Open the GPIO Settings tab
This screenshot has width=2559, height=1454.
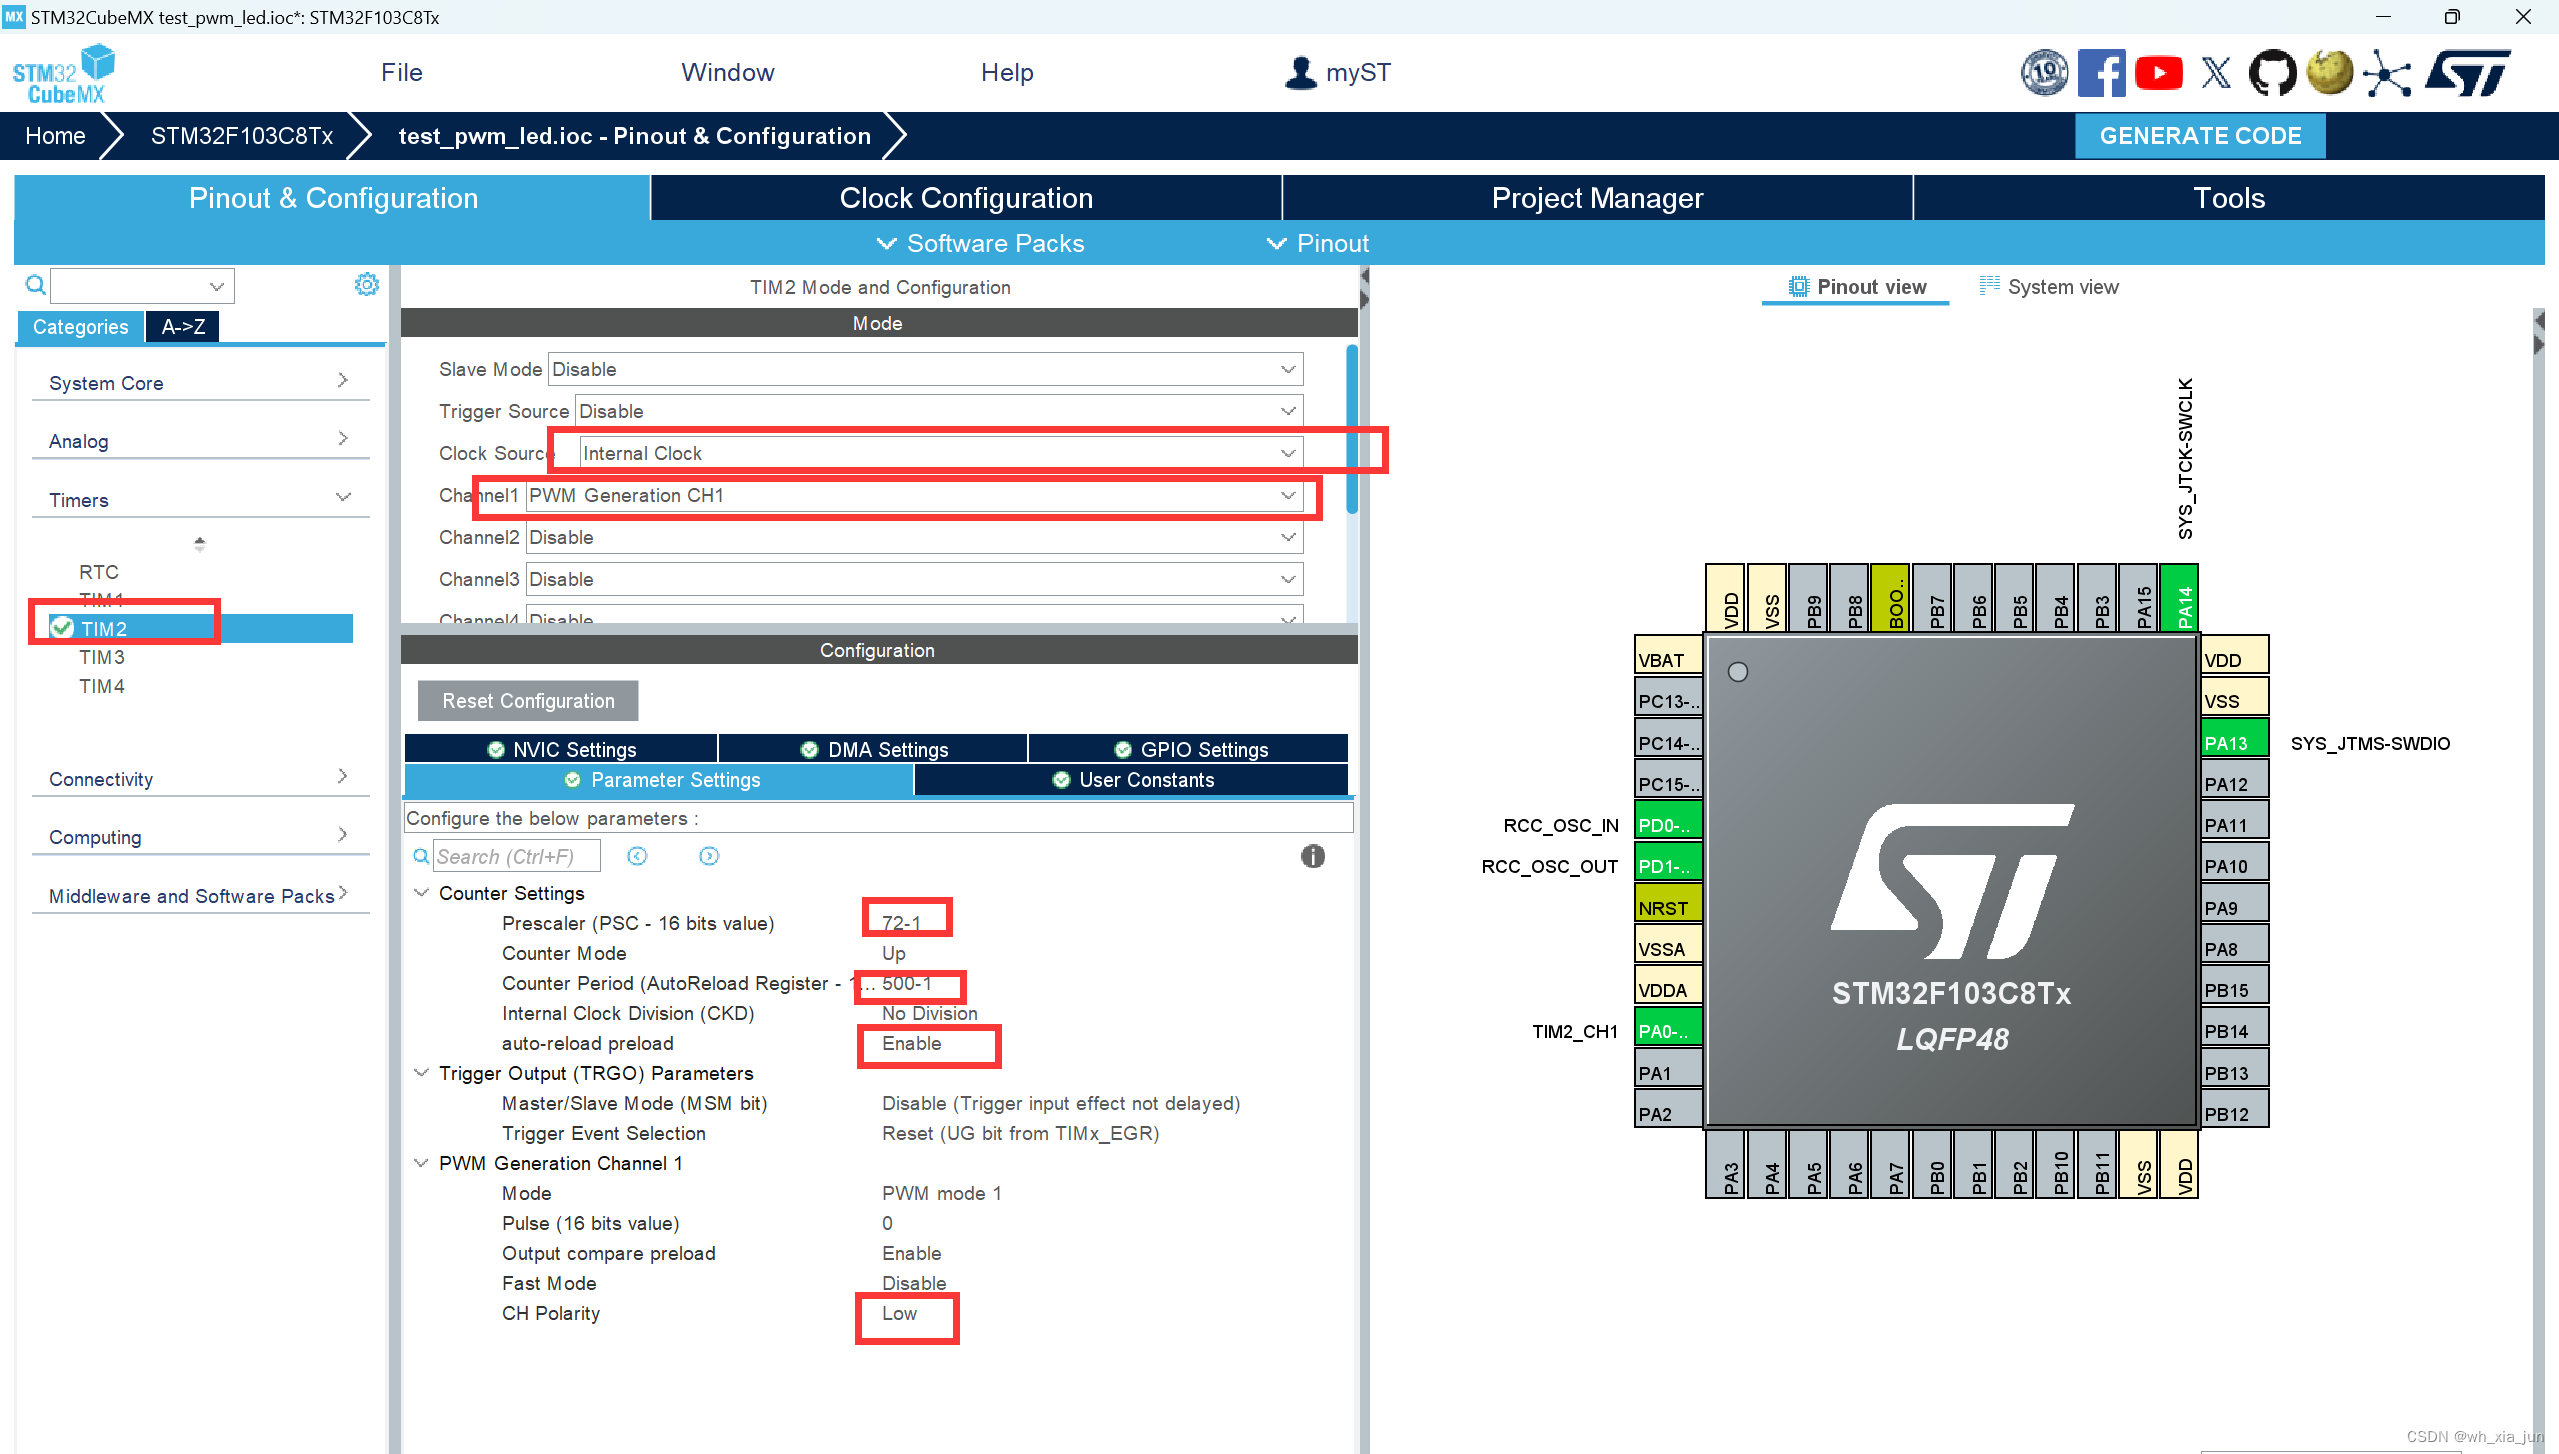pyautogui.click(x=1190, y=749)
